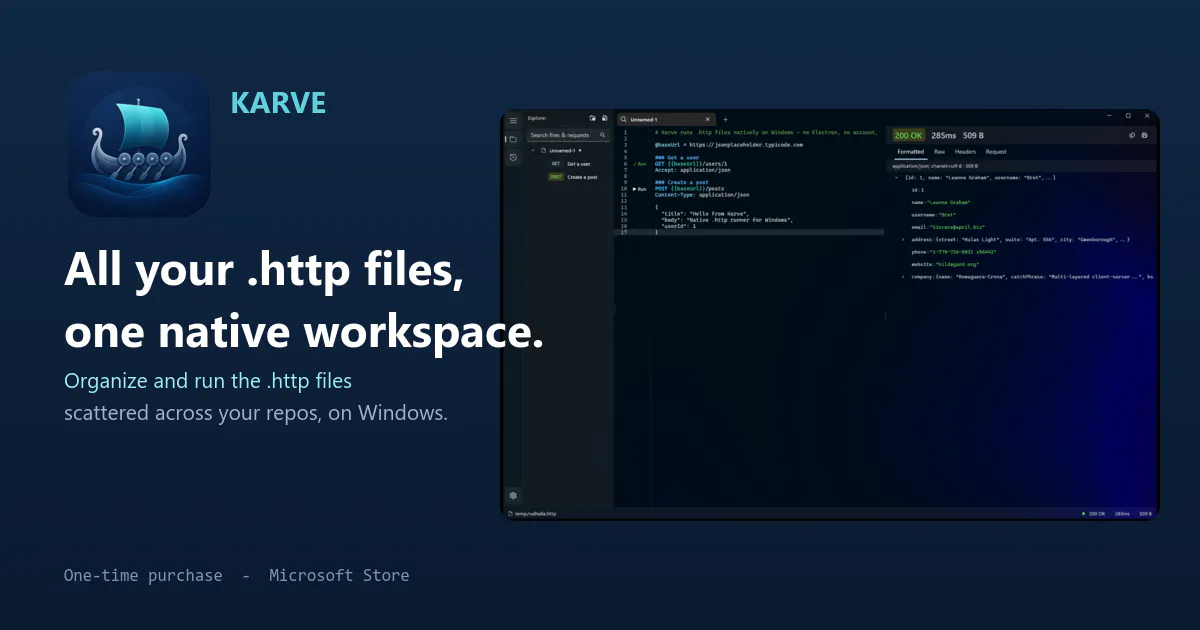The image size is (1200, 630).
Task: Copy the response with copy icon
Action: pyautogui.click(x=1132, y=135)
